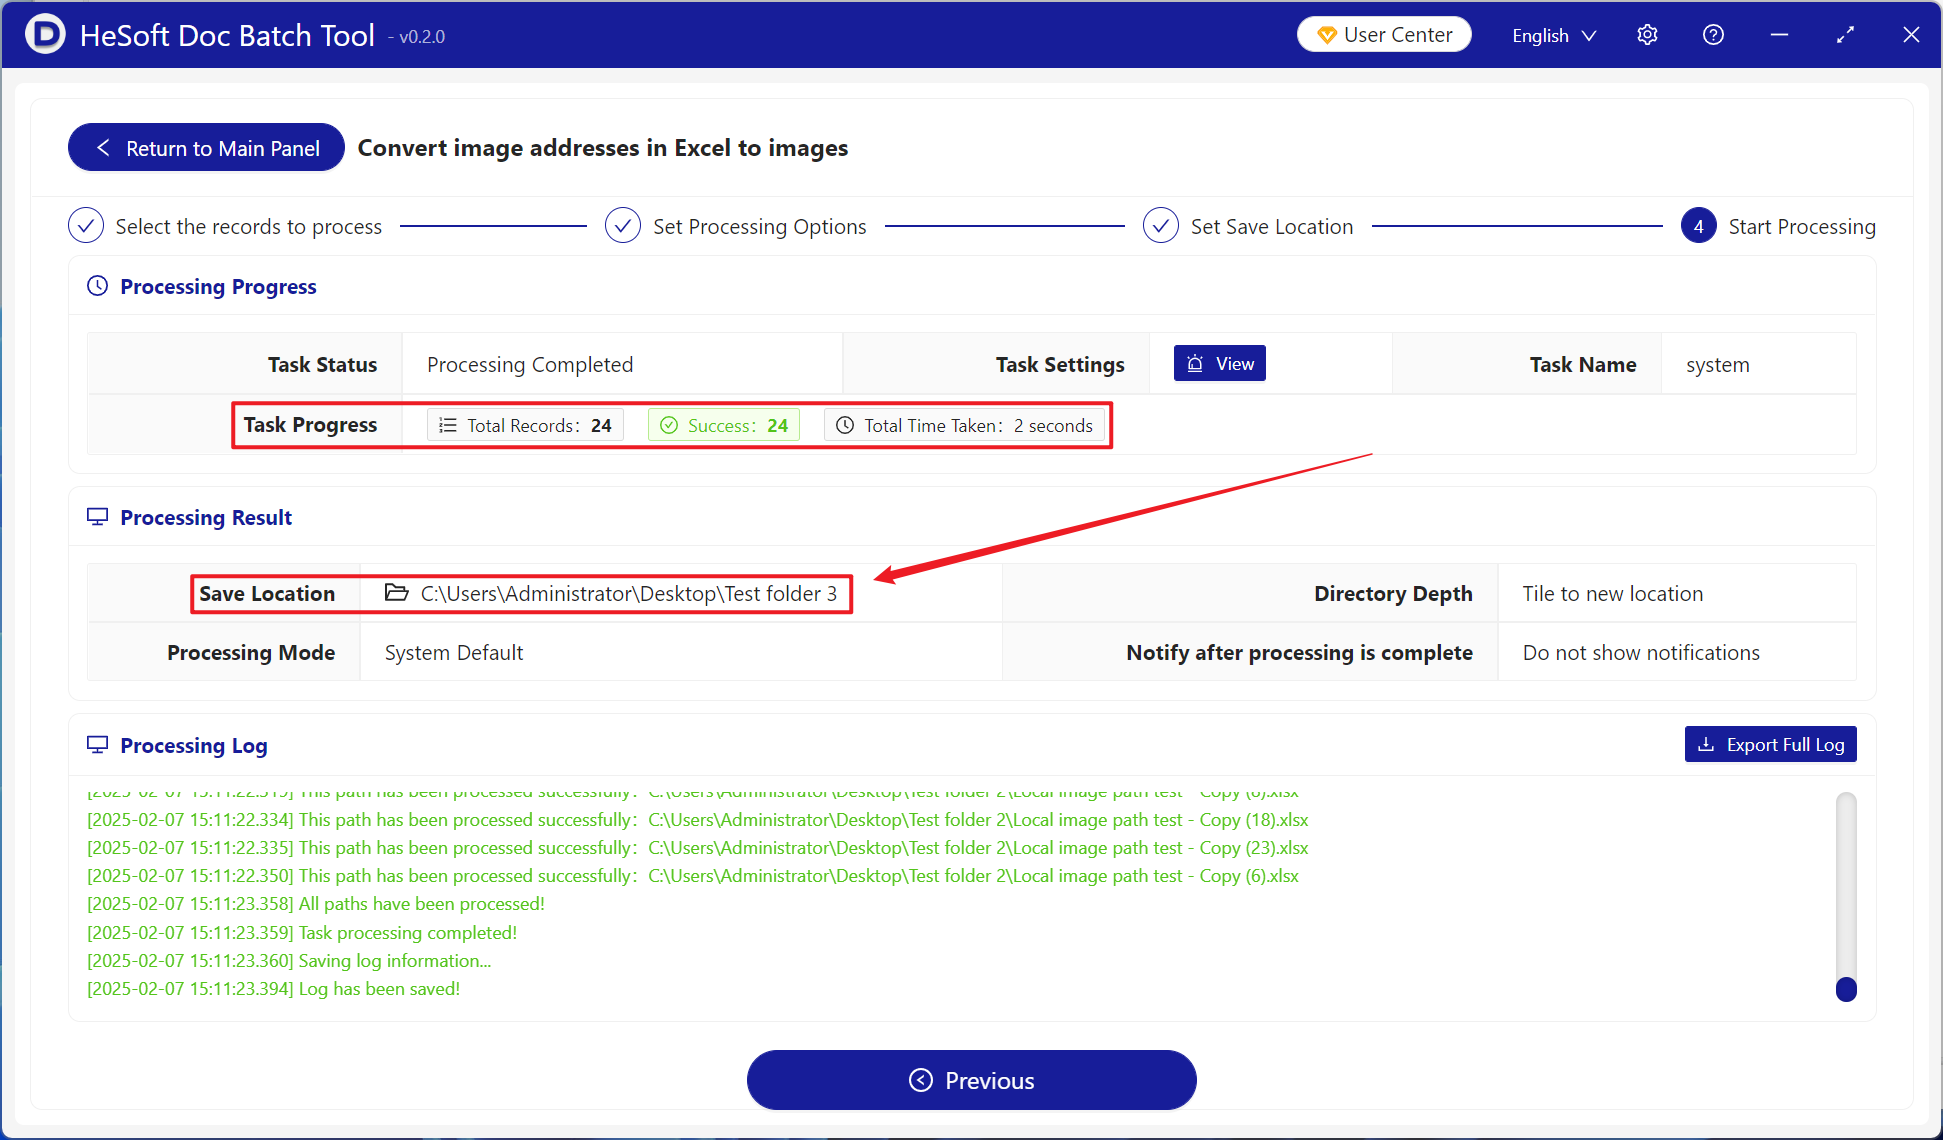The width and height of the screenshot is (1943, 1140).
Task: Click the Tile to new location value
Action: tap(1613, 594)
